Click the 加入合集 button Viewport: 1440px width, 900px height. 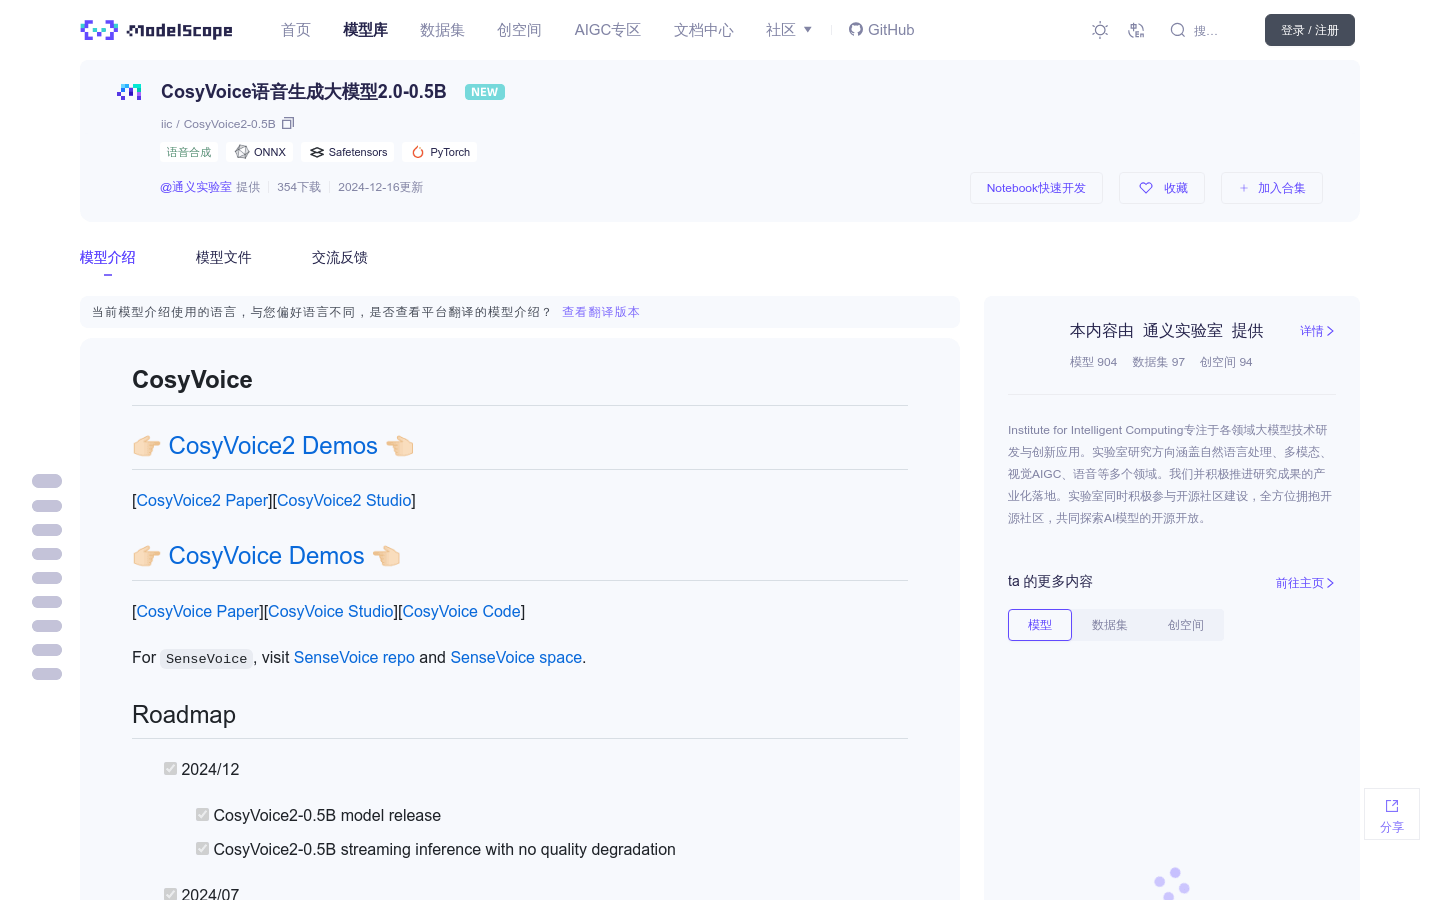[1272, 188]
